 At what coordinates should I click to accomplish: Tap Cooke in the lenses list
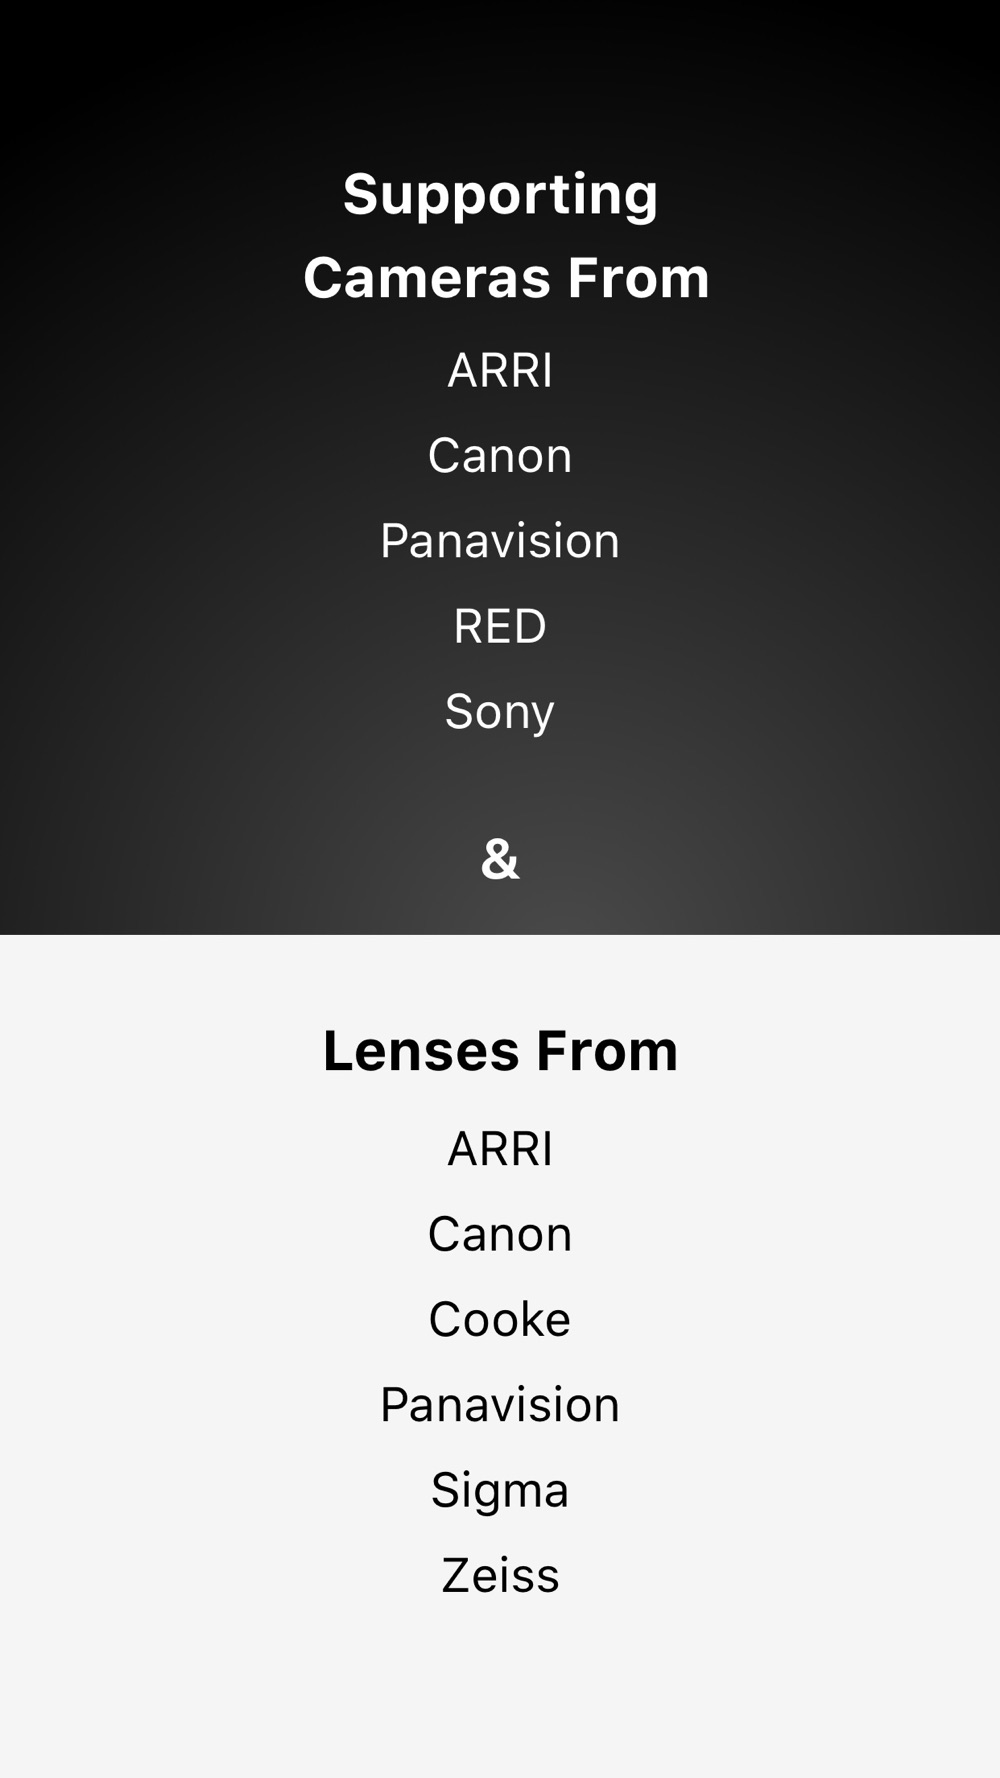pos(500,1320)
